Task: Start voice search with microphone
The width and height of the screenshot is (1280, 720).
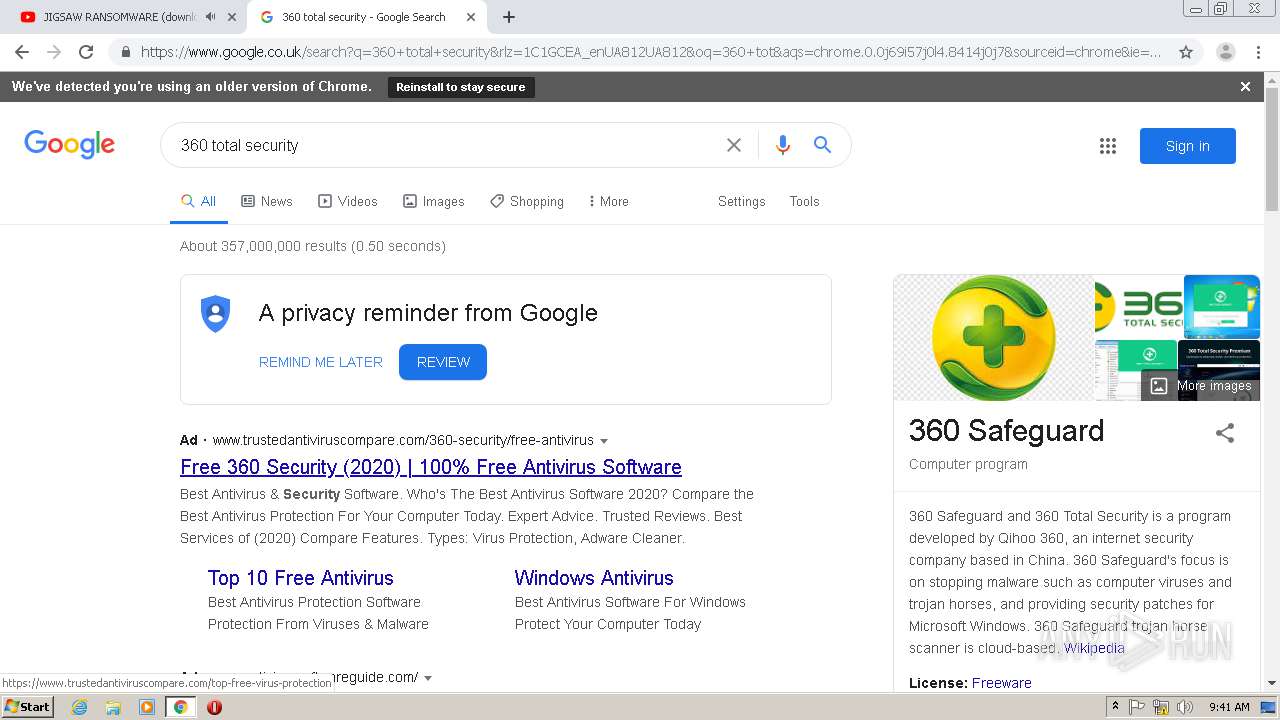Action: [783, 145]
